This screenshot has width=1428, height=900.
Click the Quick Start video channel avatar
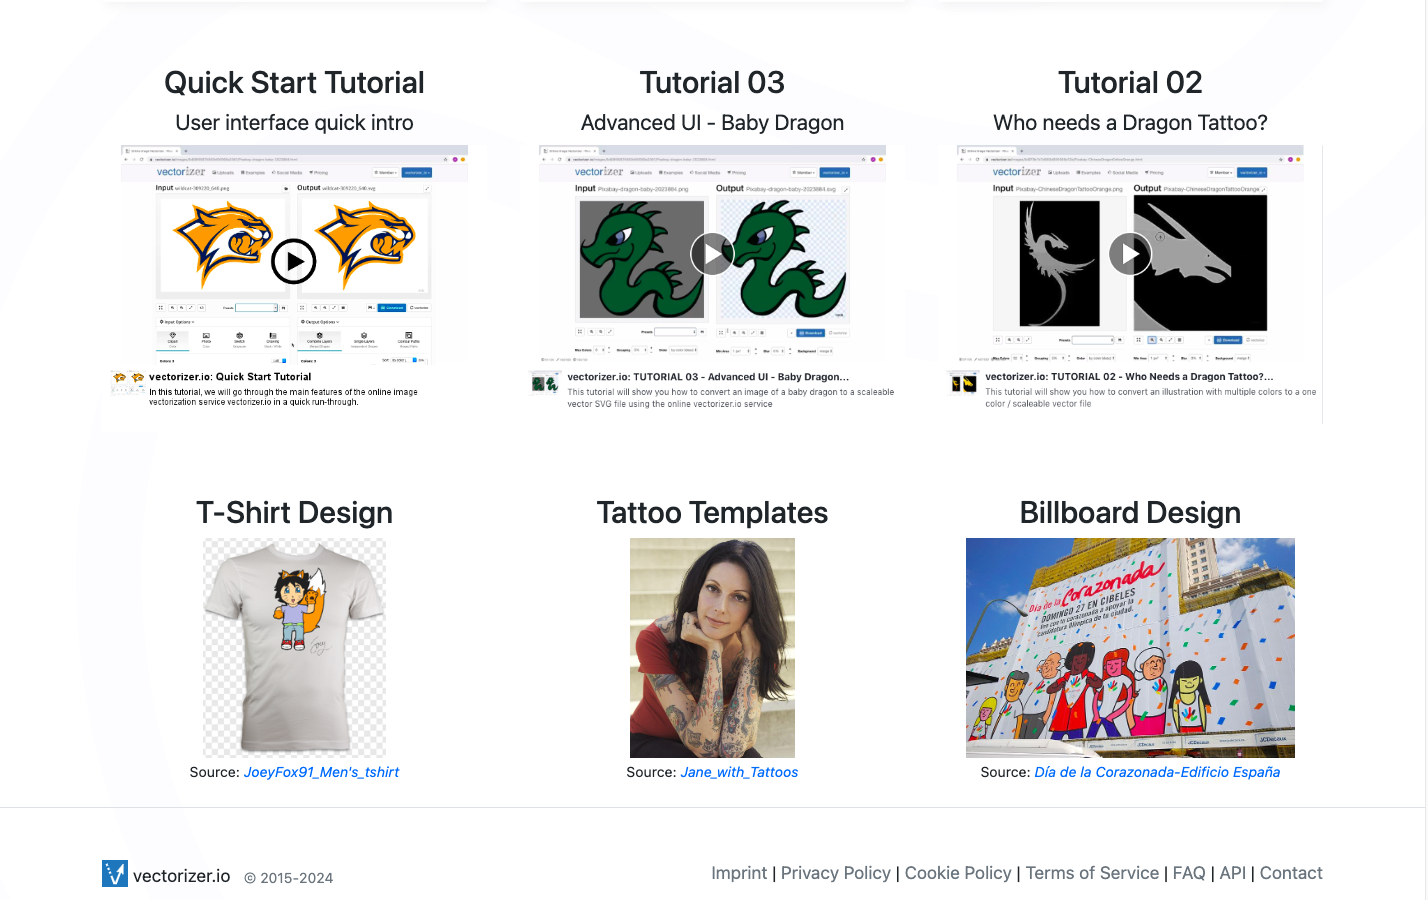coord(129,381)
